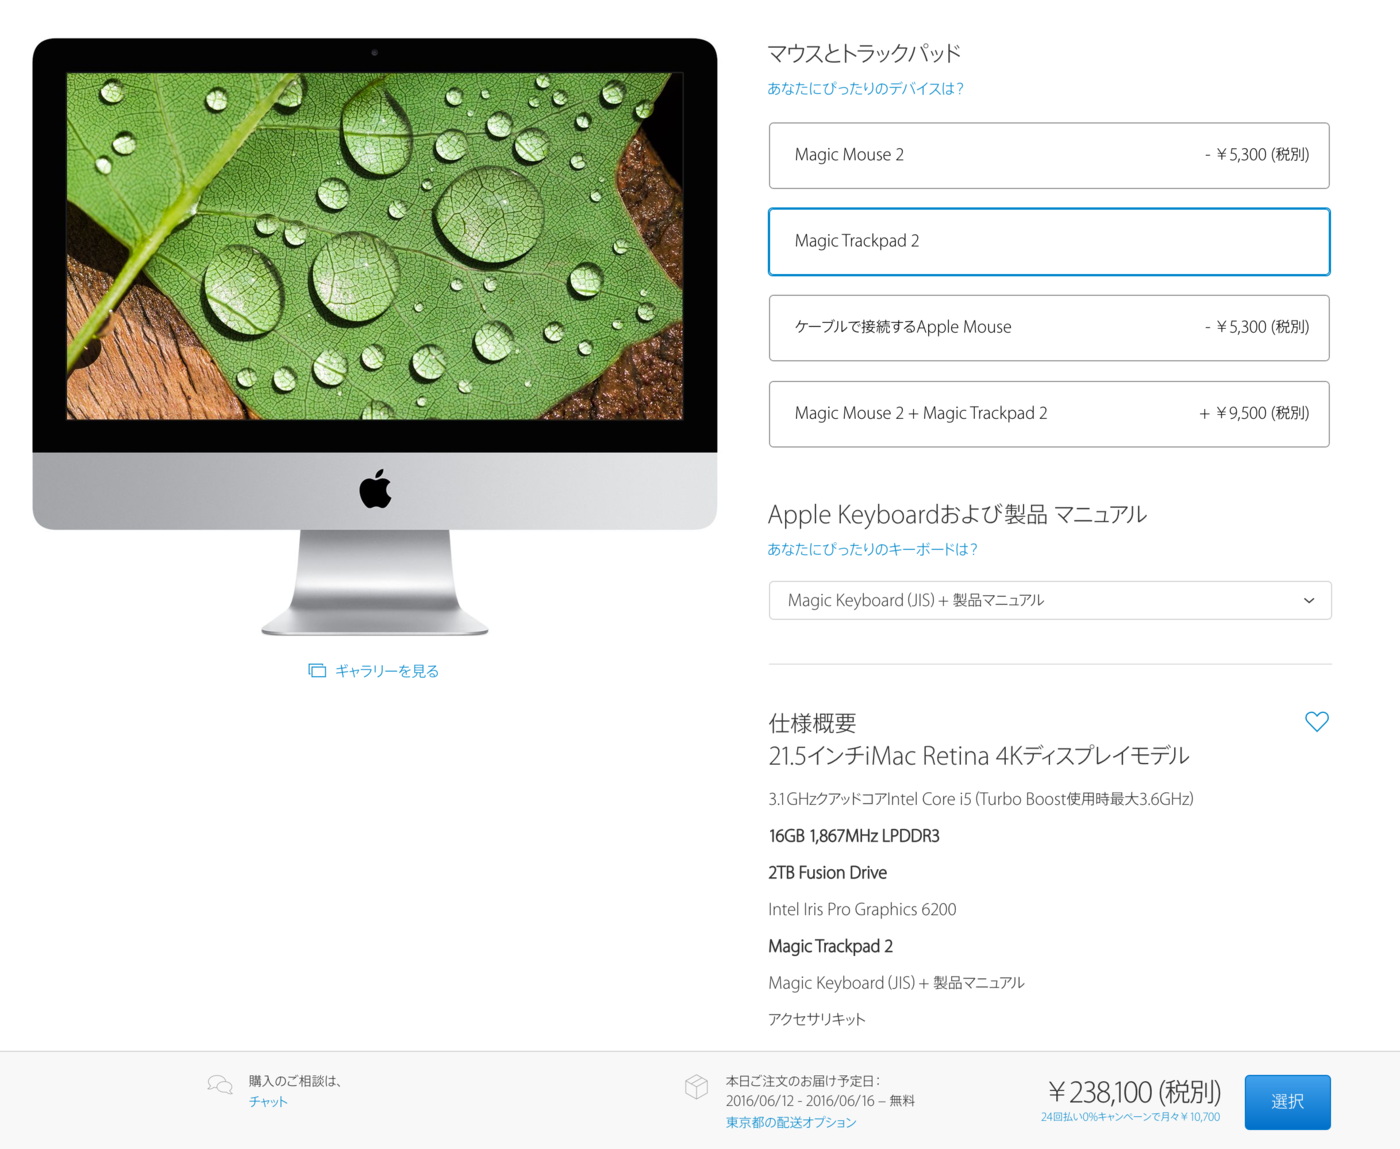Click the アクセサリキット spec line
The image size is (1400, 1149).
[x=817, y=1019]
